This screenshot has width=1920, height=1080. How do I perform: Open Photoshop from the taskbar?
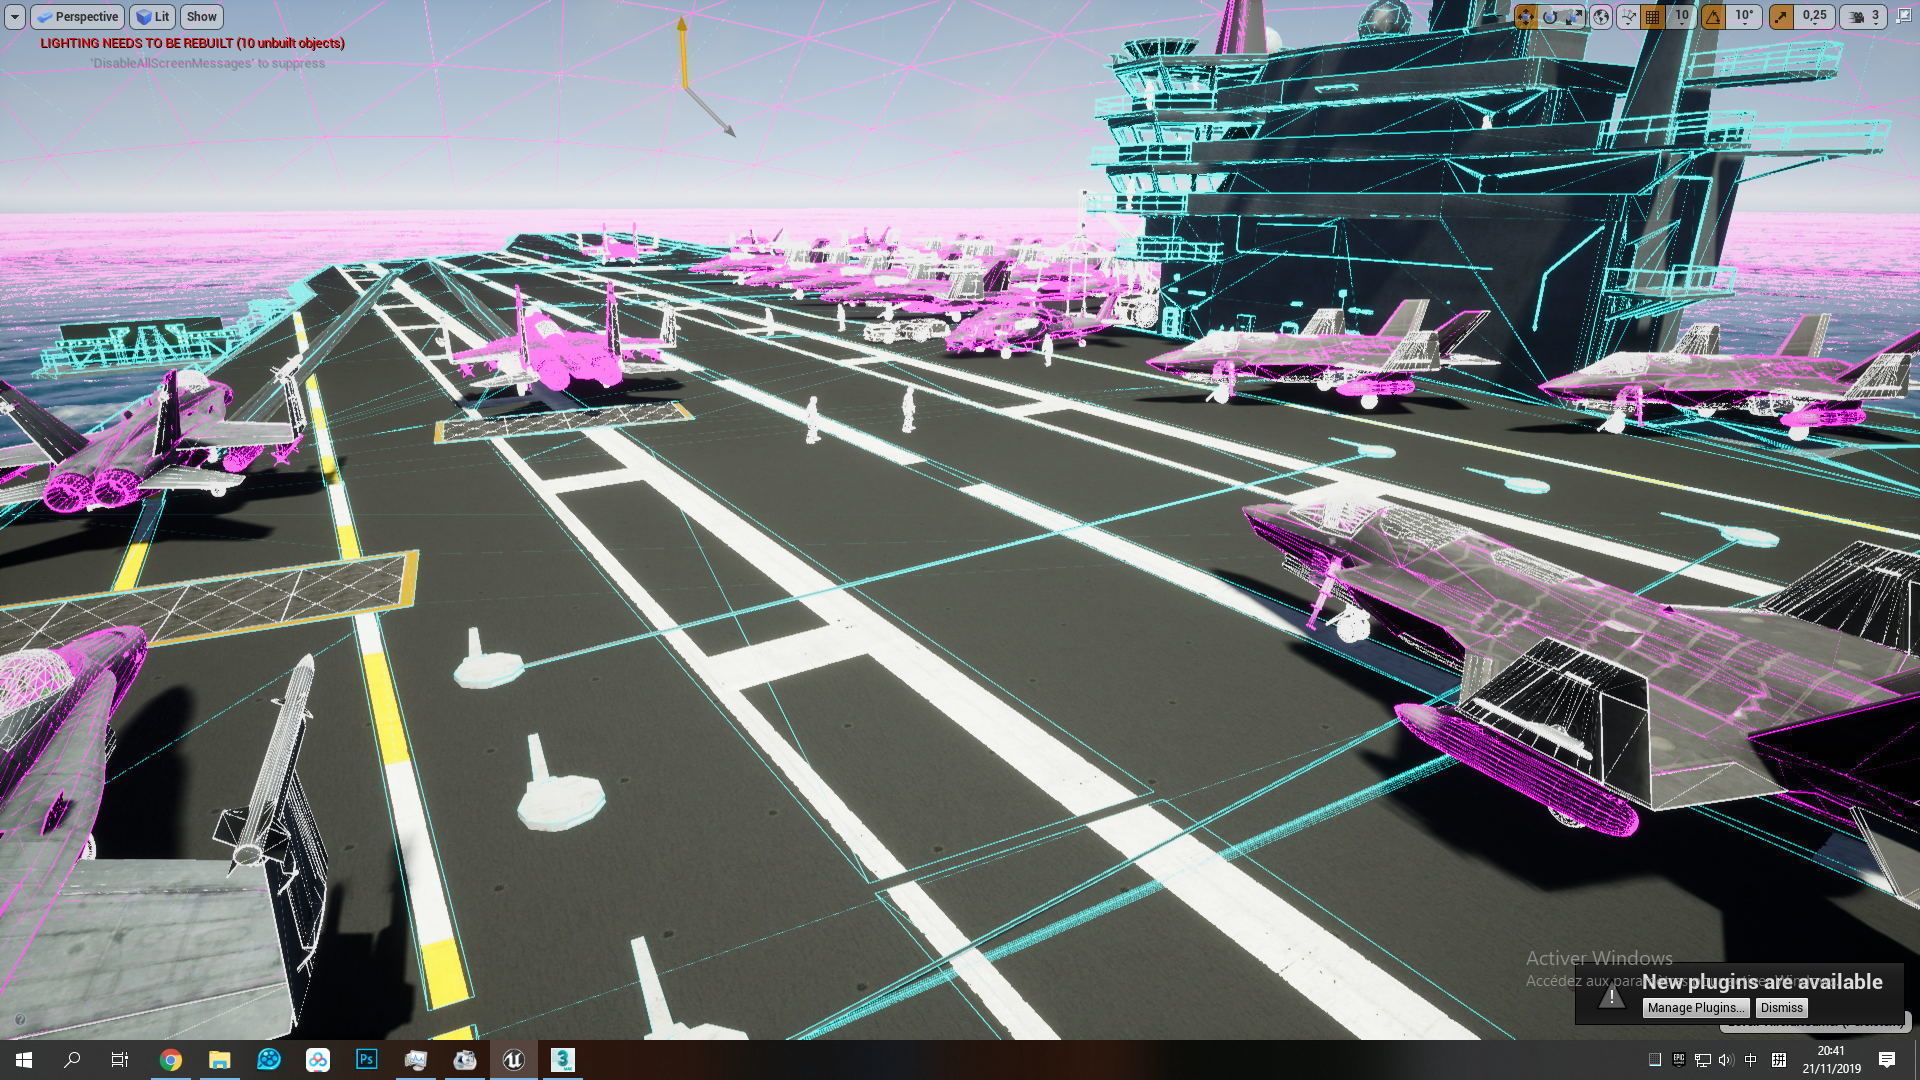[x=367, y=1059]
